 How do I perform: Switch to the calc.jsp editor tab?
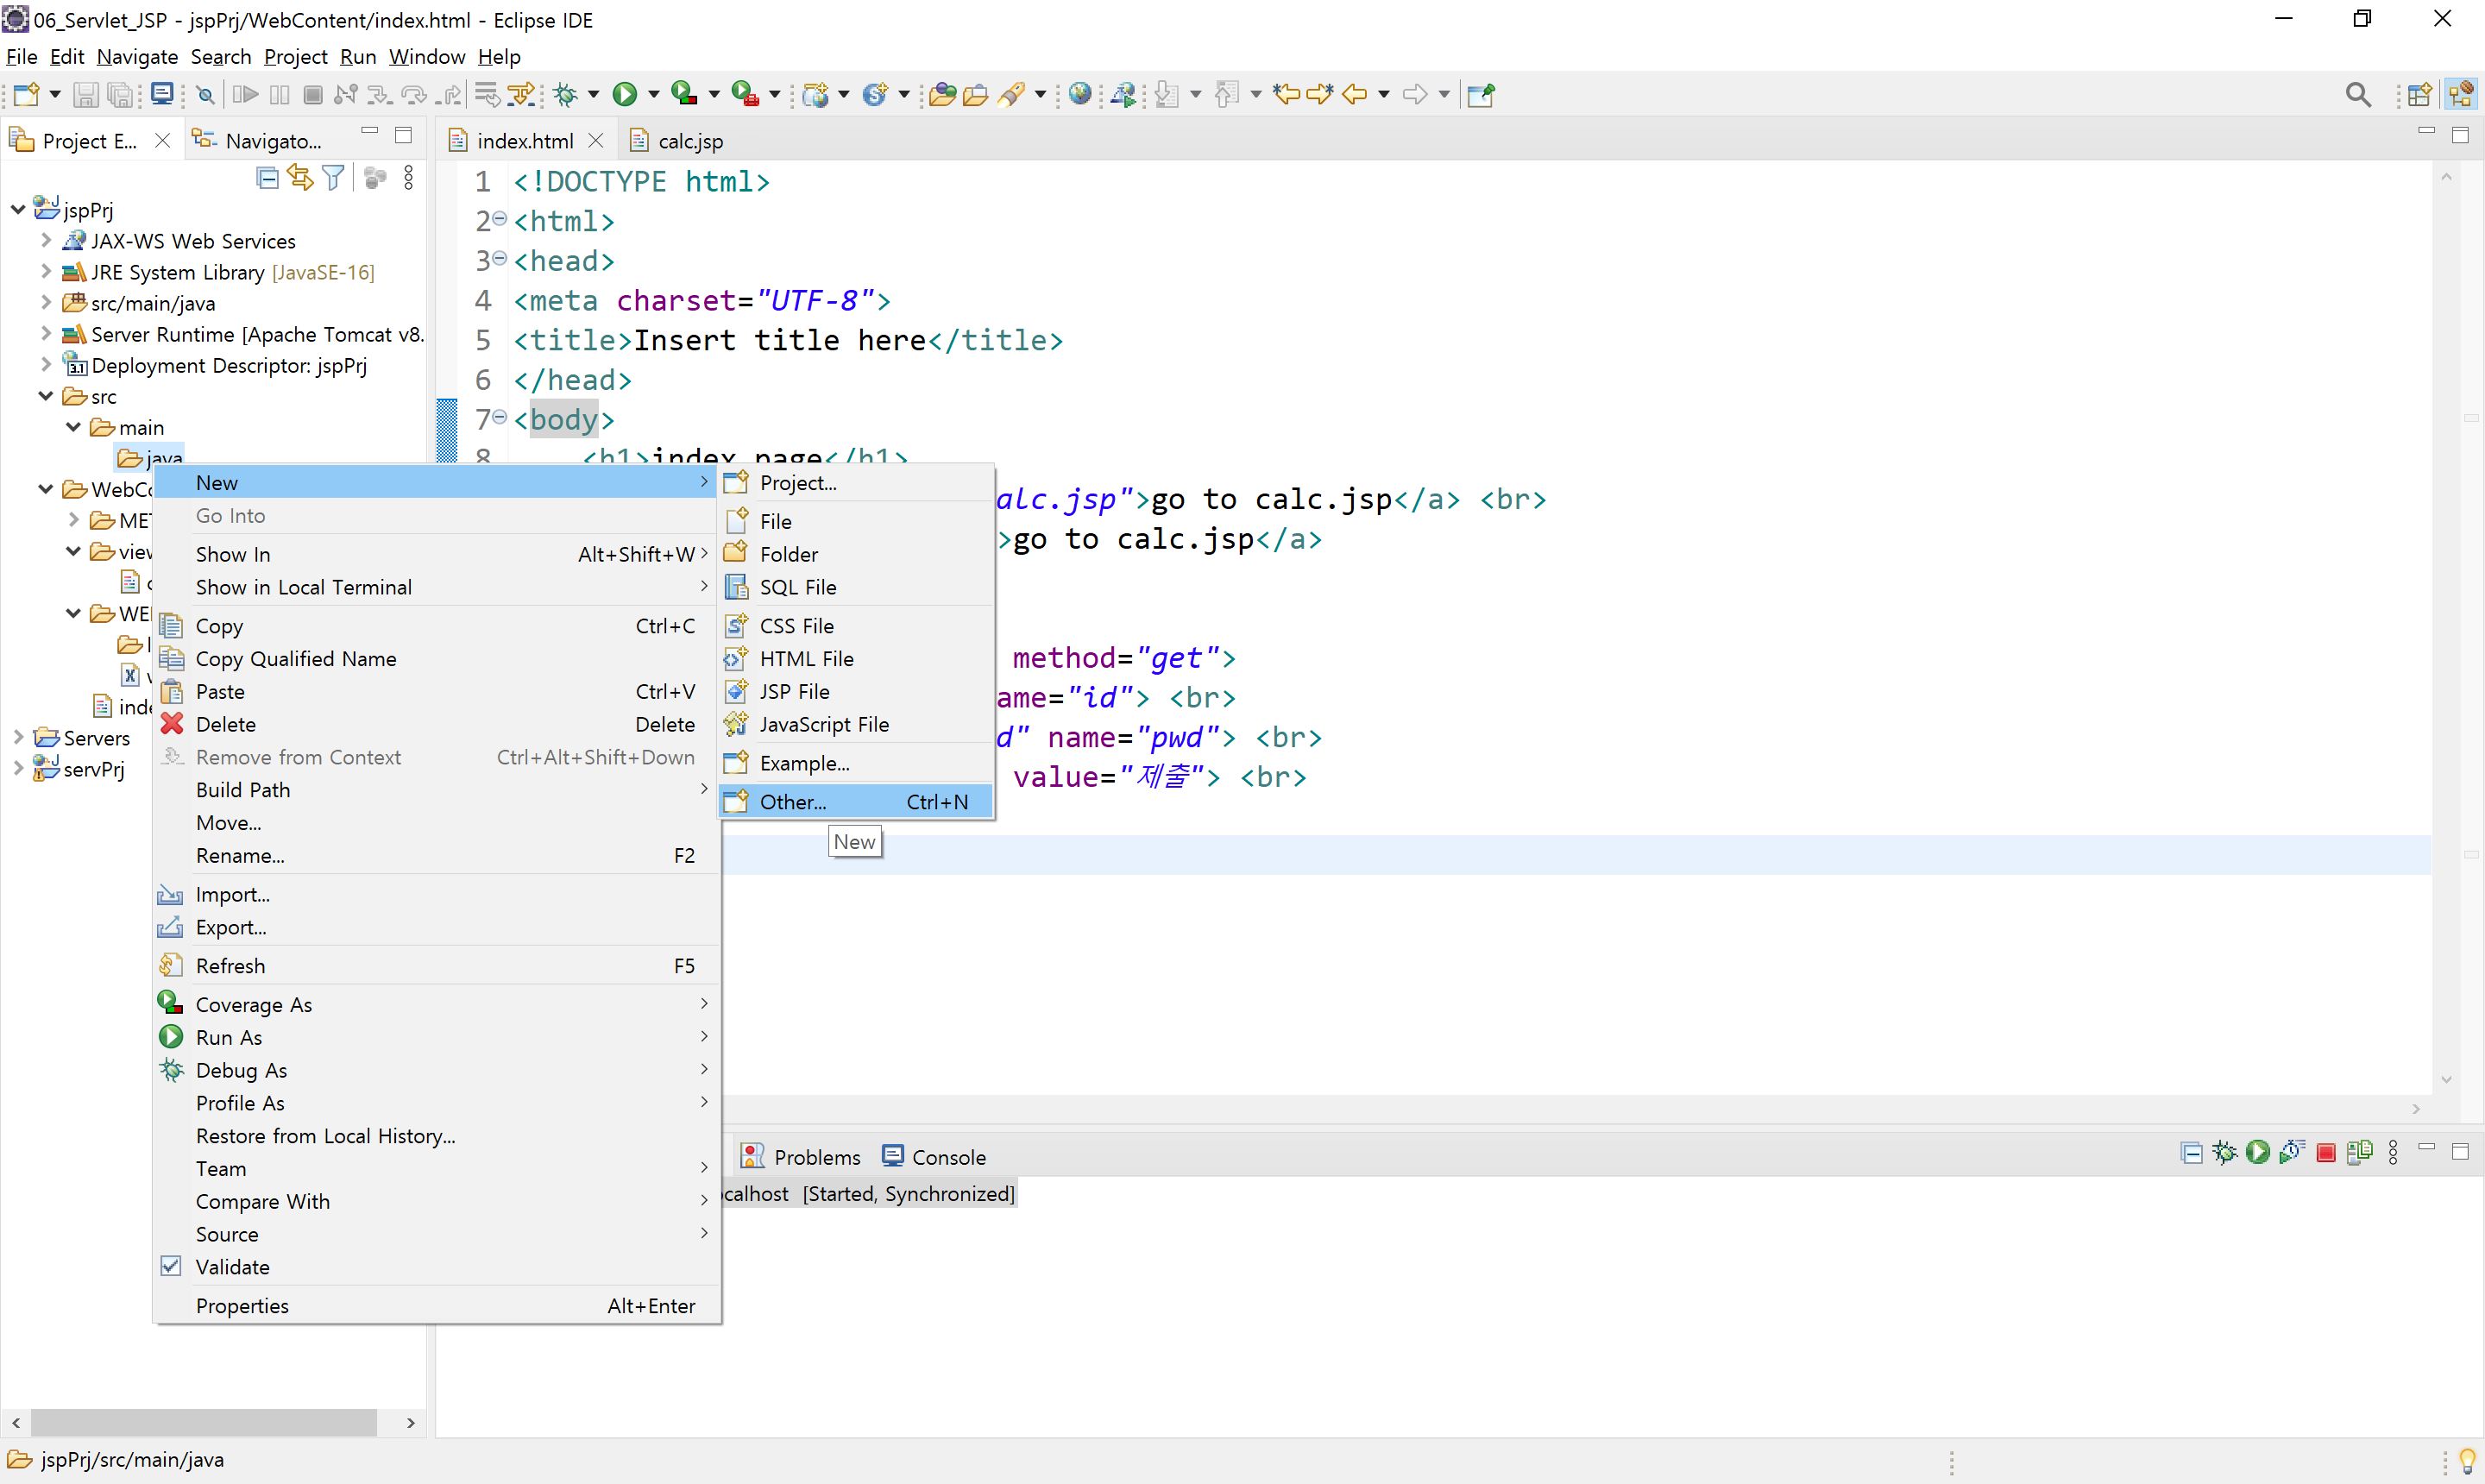pyautogui.click(x=689, y=141)
